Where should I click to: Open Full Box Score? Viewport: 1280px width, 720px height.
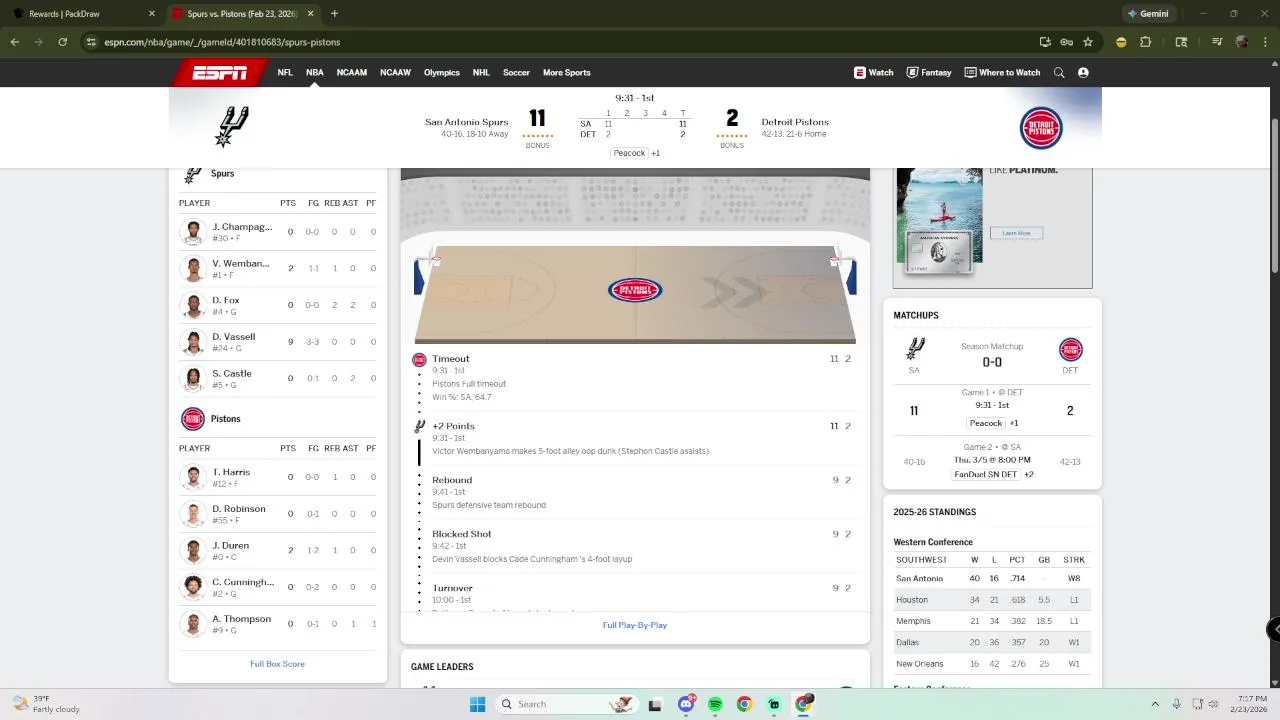(277, 664)
